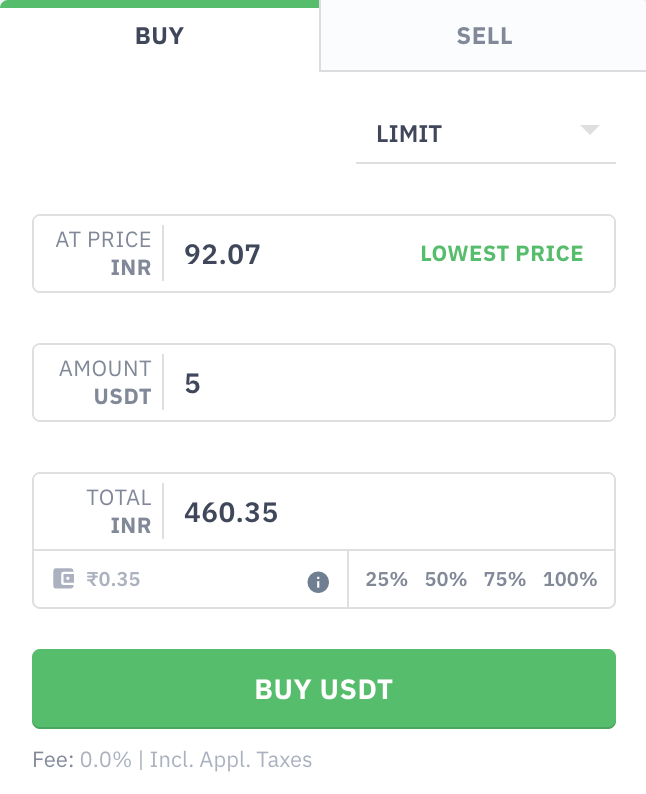Select 100% of wallet balance

(x=569, y=579)
